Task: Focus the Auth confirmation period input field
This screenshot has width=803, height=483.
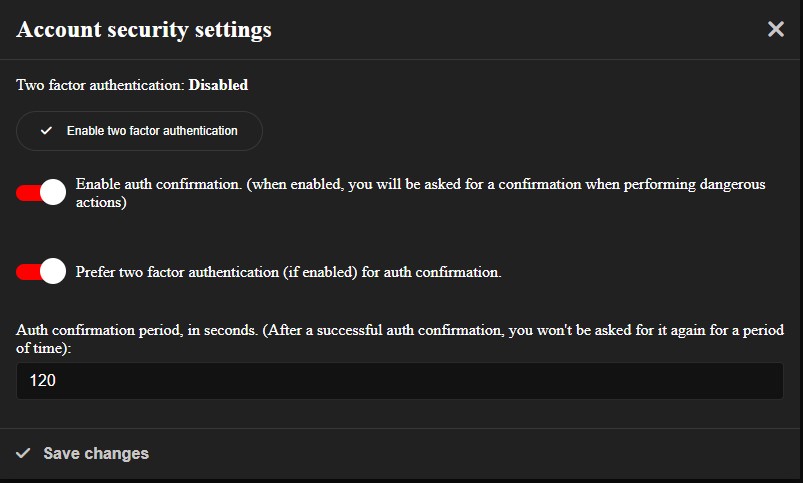Action: point(399,381)
